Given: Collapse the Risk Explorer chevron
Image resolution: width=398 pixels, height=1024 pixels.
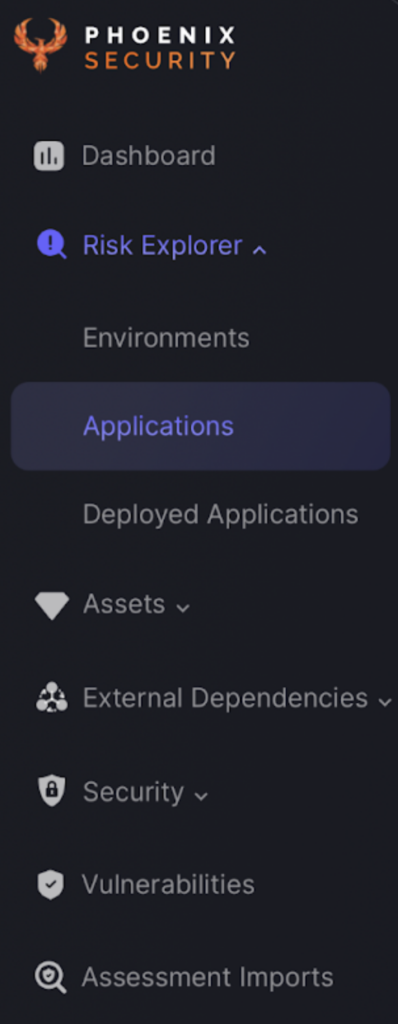Looking at the screenshot, I should coord(259,249).
